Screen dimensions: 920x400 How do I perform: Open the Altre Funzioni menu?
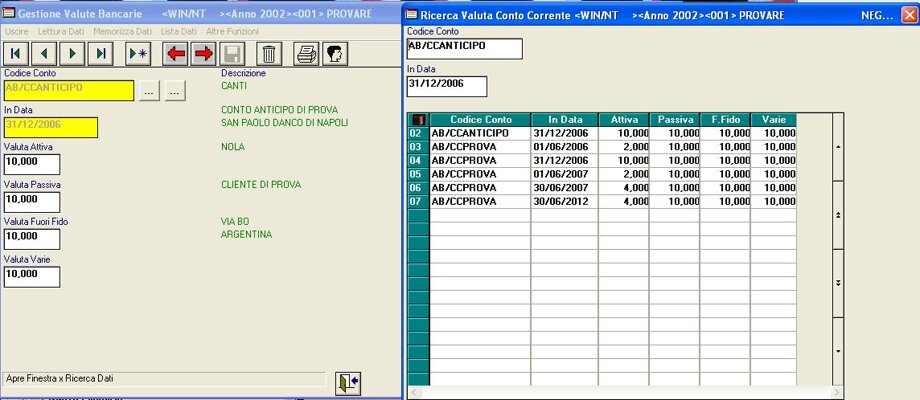(232, 32)
